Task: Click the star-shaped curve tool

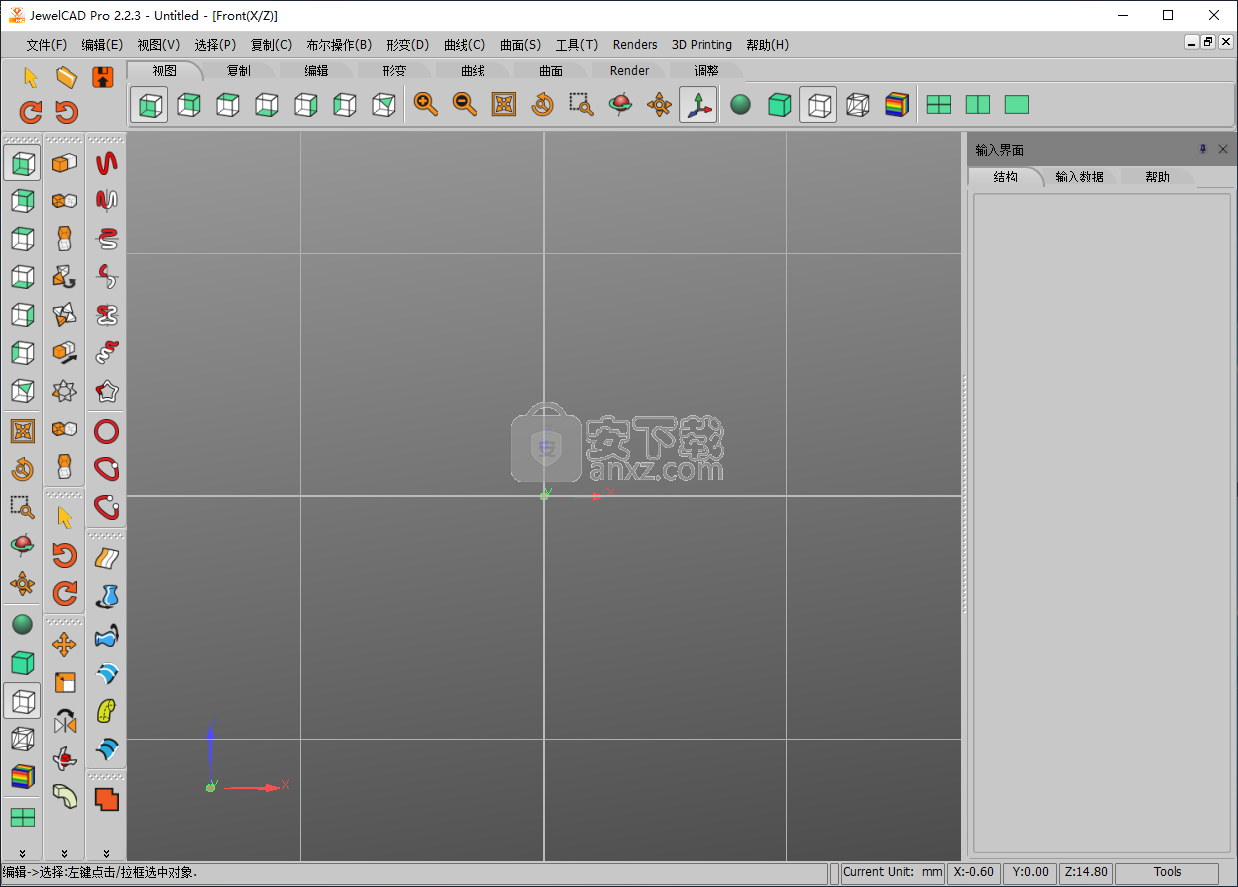Action: (107, 390)
